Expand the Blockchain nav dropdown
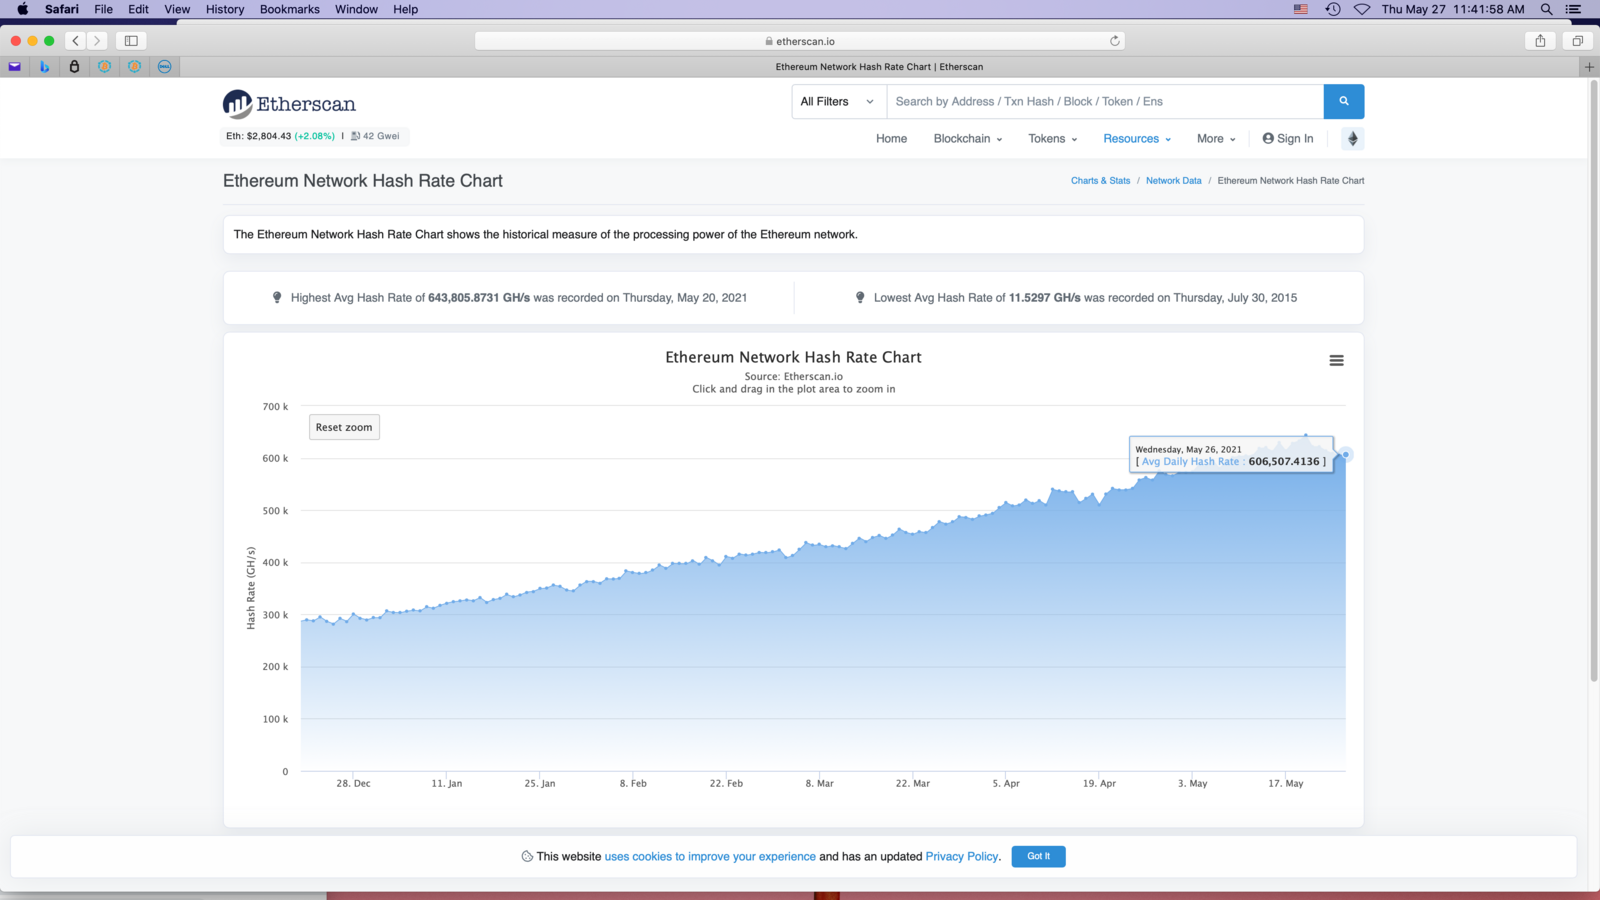This screenshot has height=900, width=1600. point(967,139)
